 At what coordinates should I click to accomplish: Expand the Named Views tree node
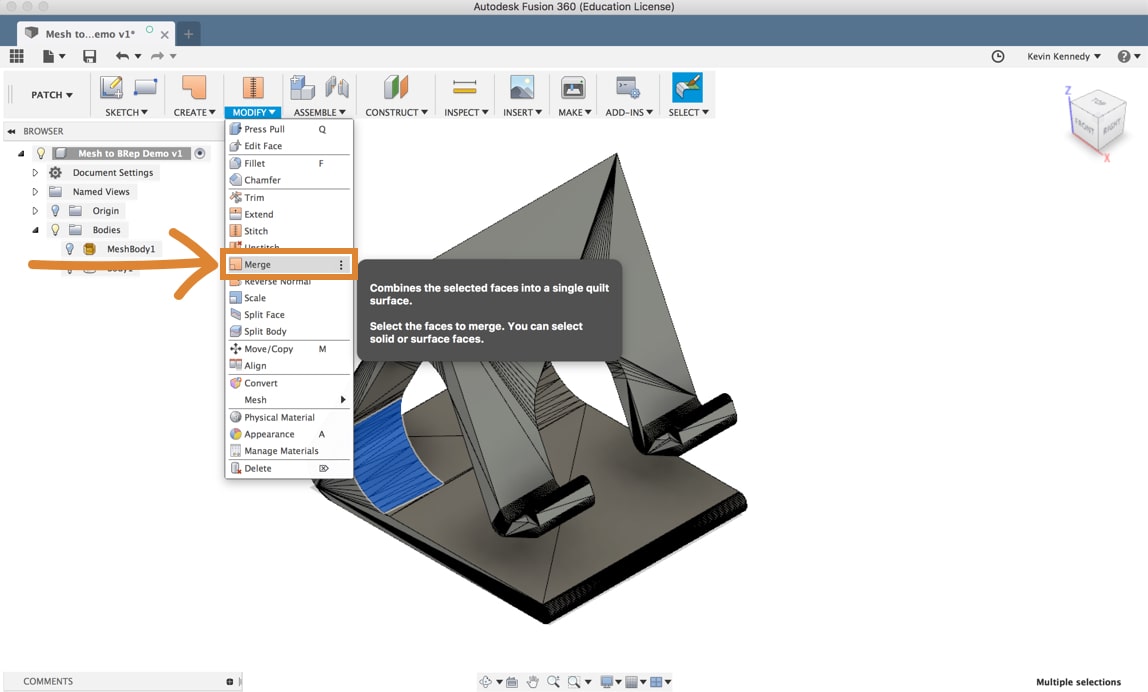click(x=34, y=191)
